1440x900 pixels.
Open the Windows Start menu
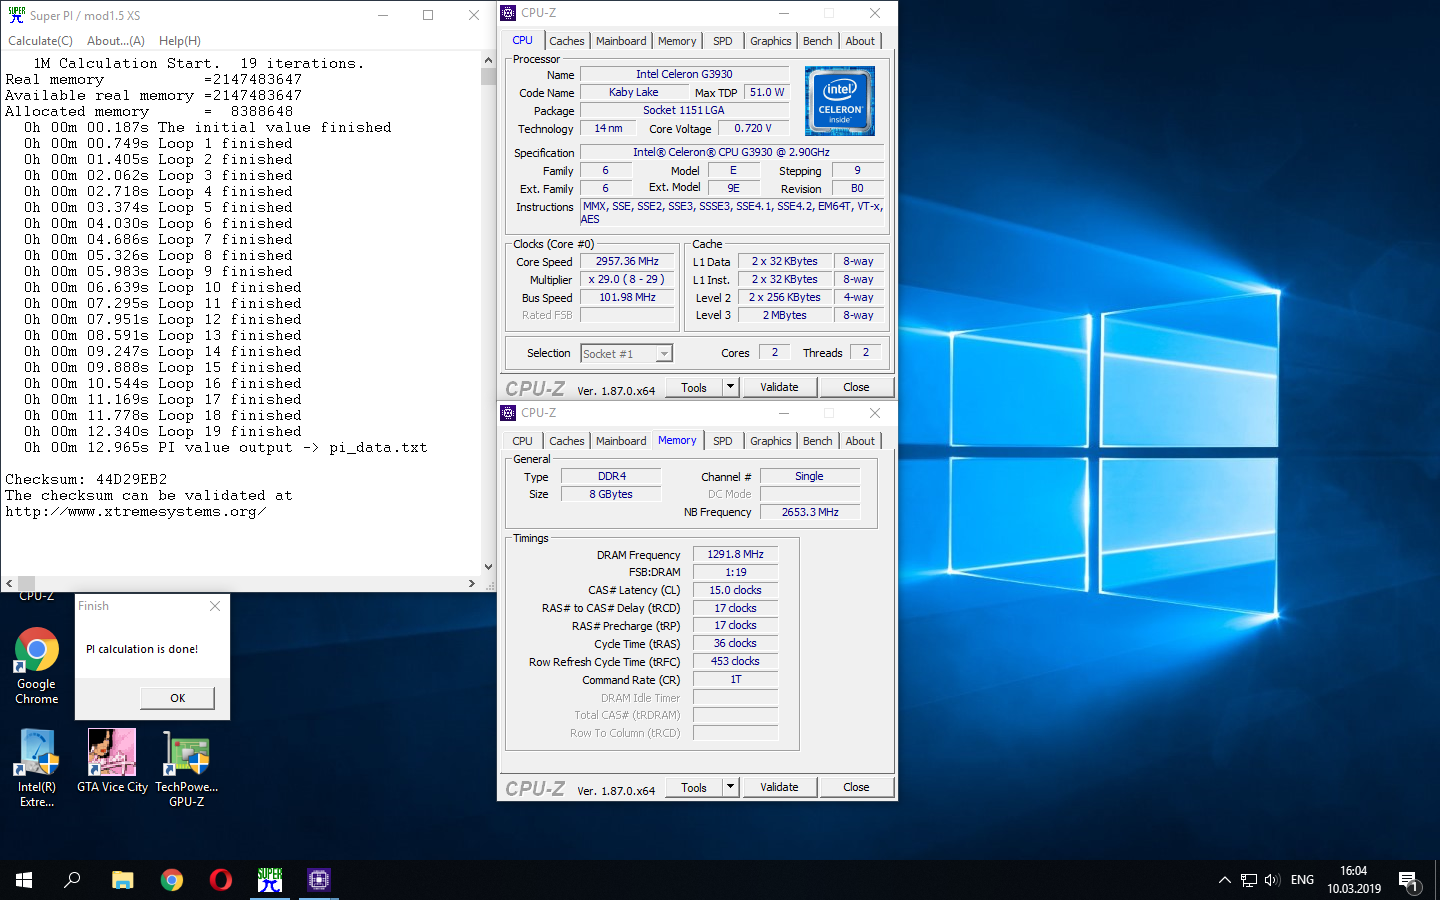click(24, 880)
